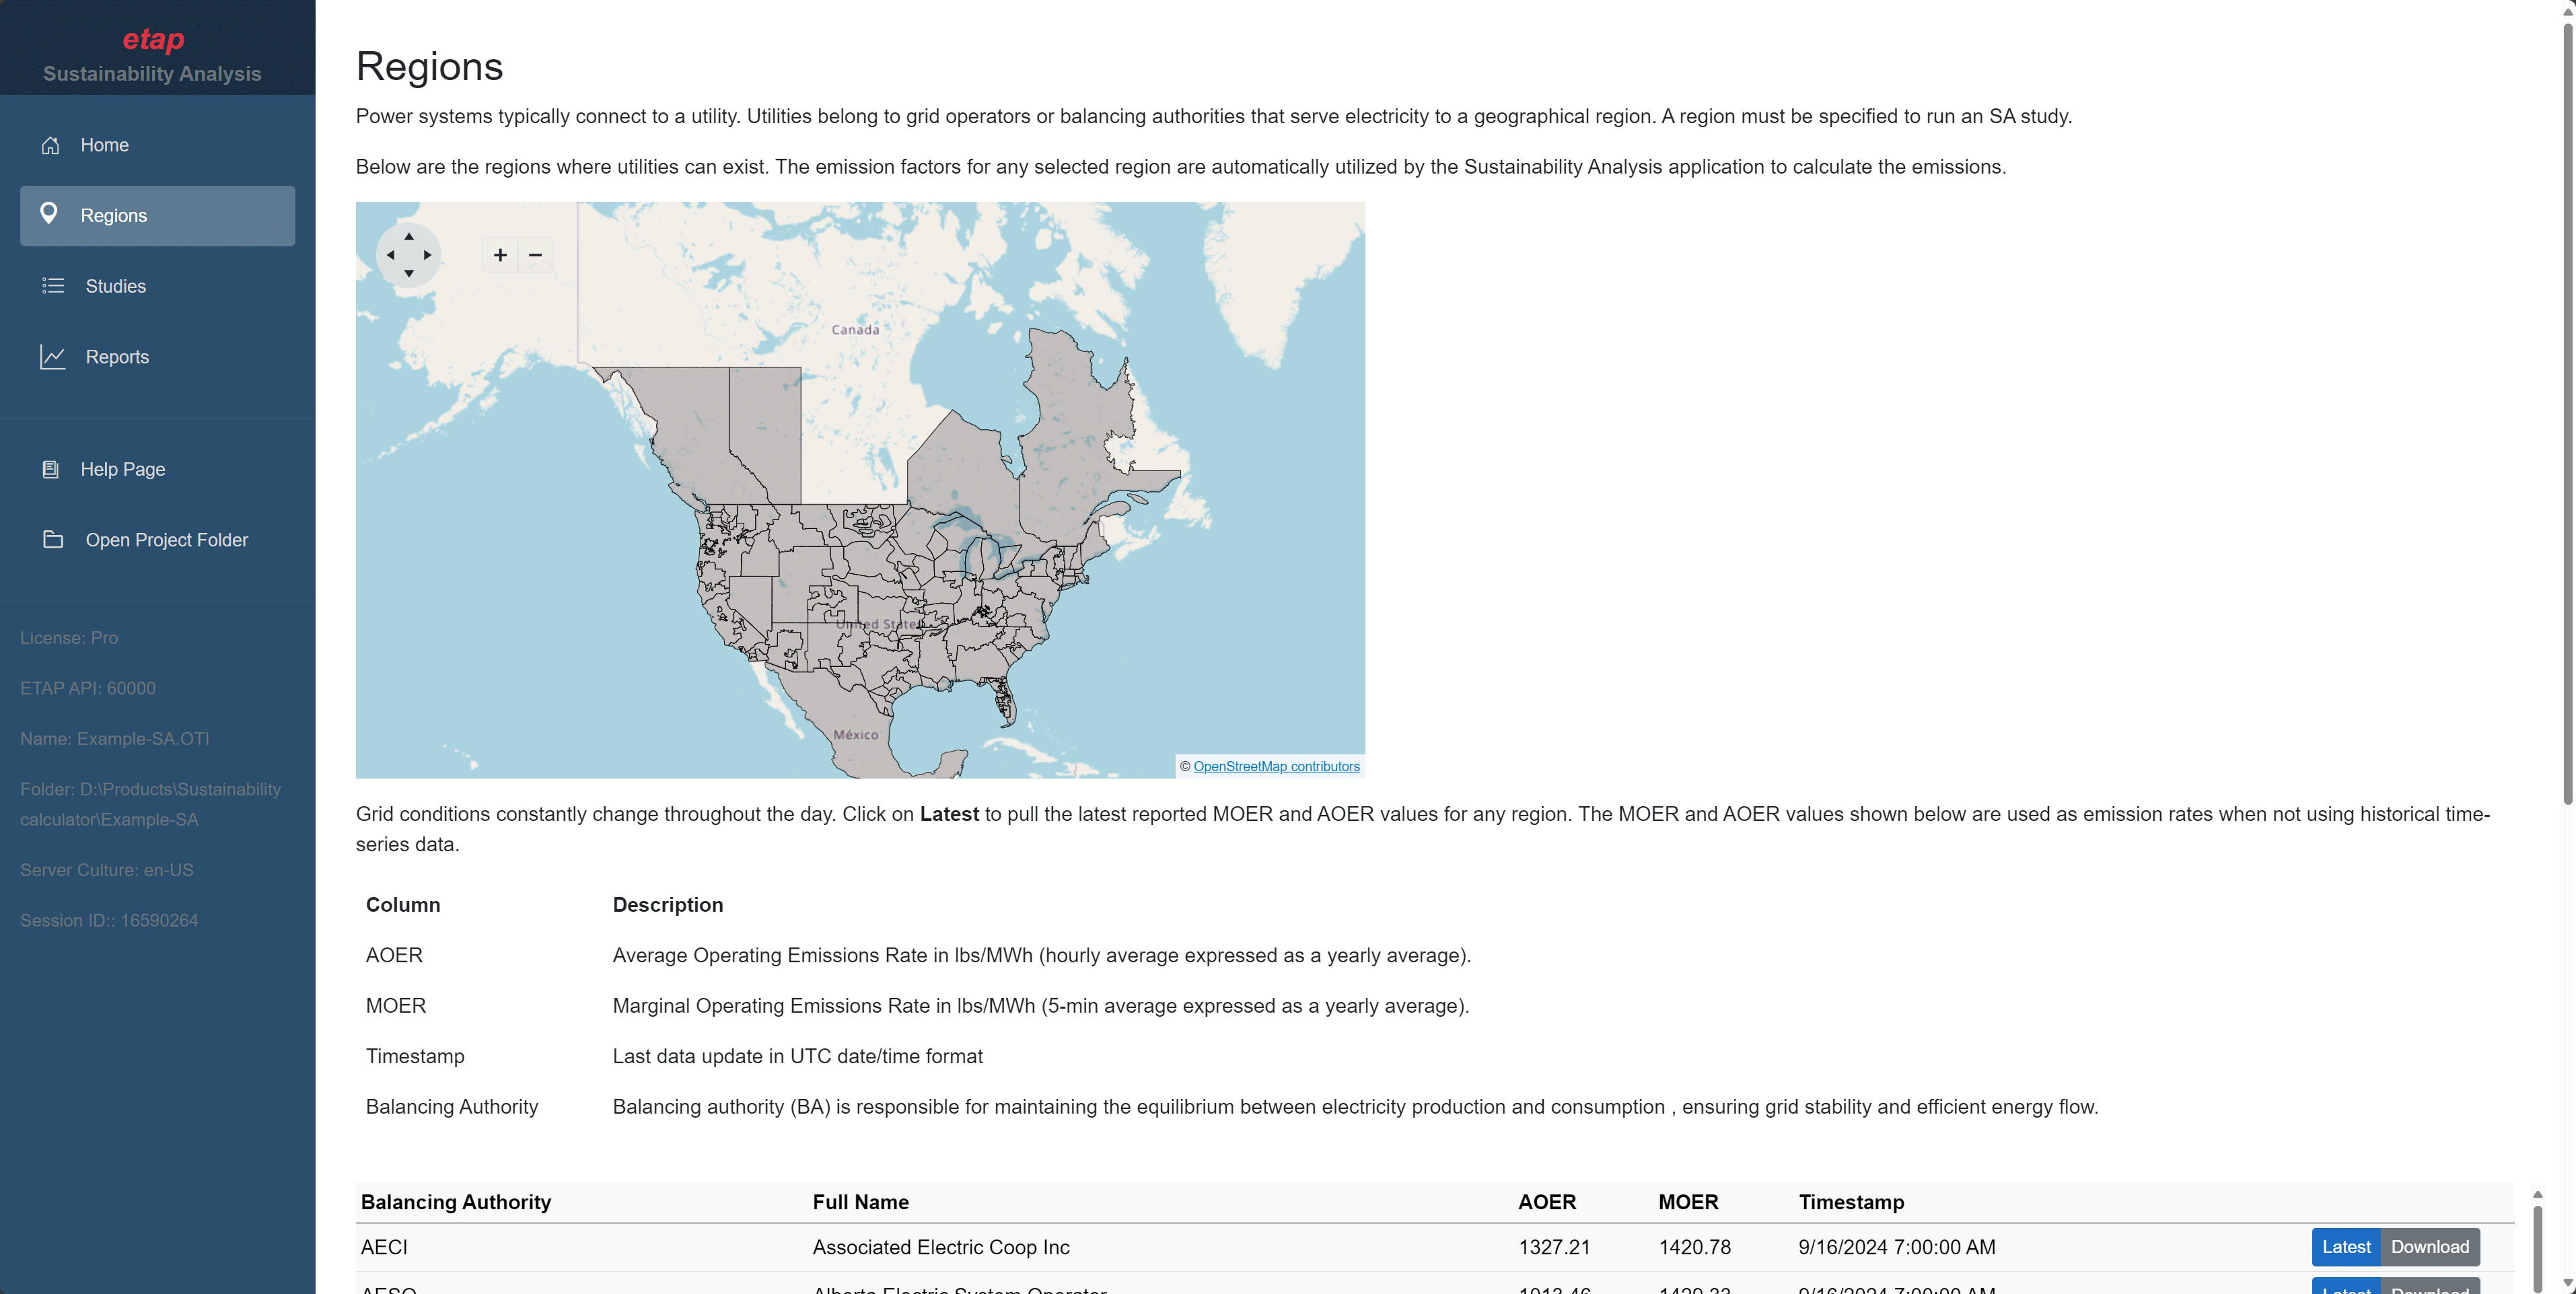This screenshot has width=2576, height=1294.
Task: Click the Regions location pin icon
Action: (x=48, y=214)
